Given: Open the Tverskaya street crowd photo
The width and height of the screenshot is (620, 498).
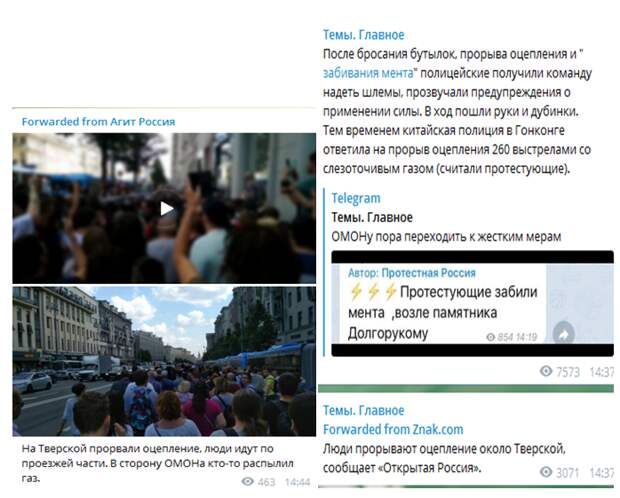Looking at the screenshot, I should [164, 362].
